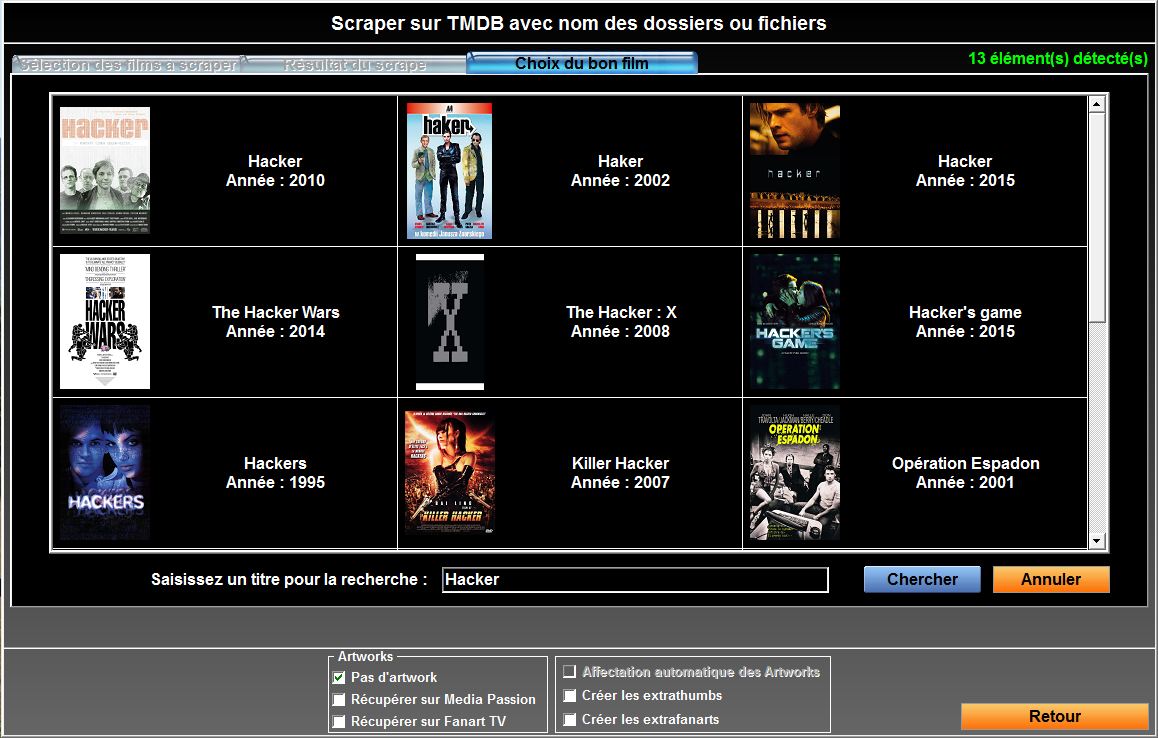Image resolution: width=1158 pixels, height=738 pixels.
Task: Toggle 'Récupérer sur Fanart TV' checkbox
Action: pyautogui.click(x=339, y=722)
